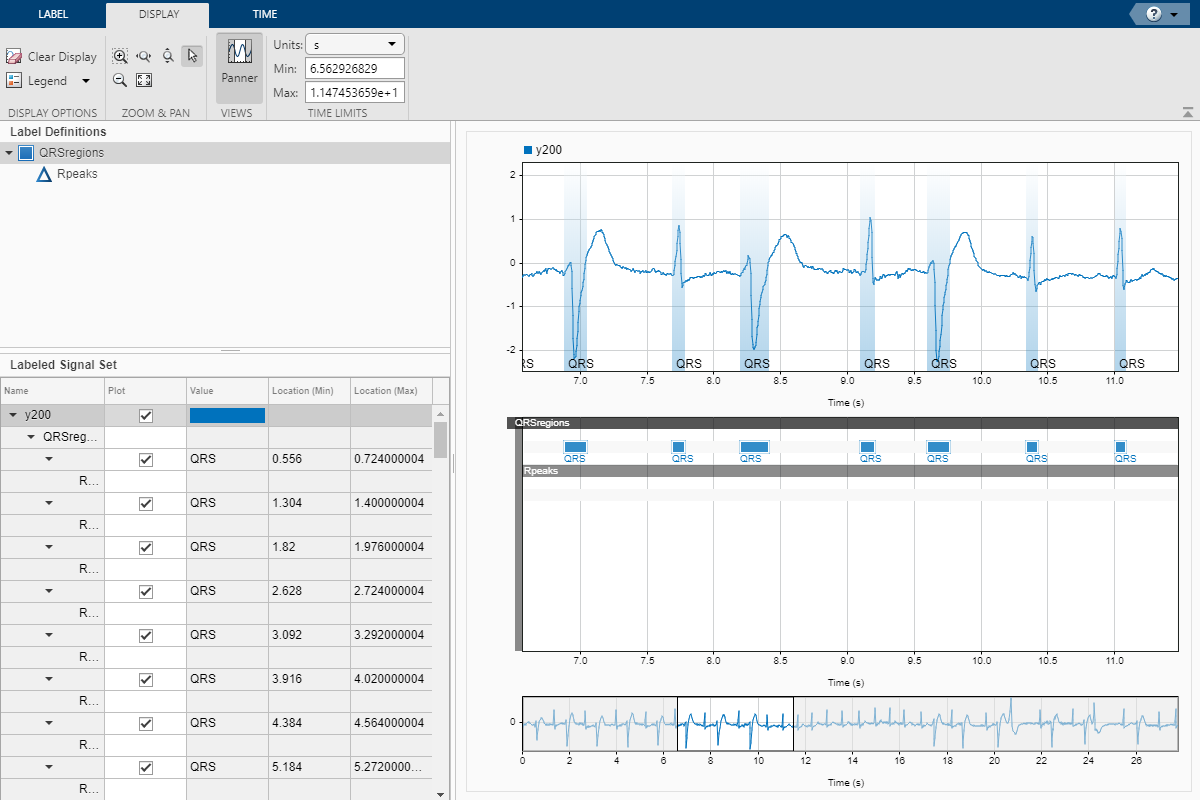Uncheck the Plot checkbox for y200

[x=146, y=416]
